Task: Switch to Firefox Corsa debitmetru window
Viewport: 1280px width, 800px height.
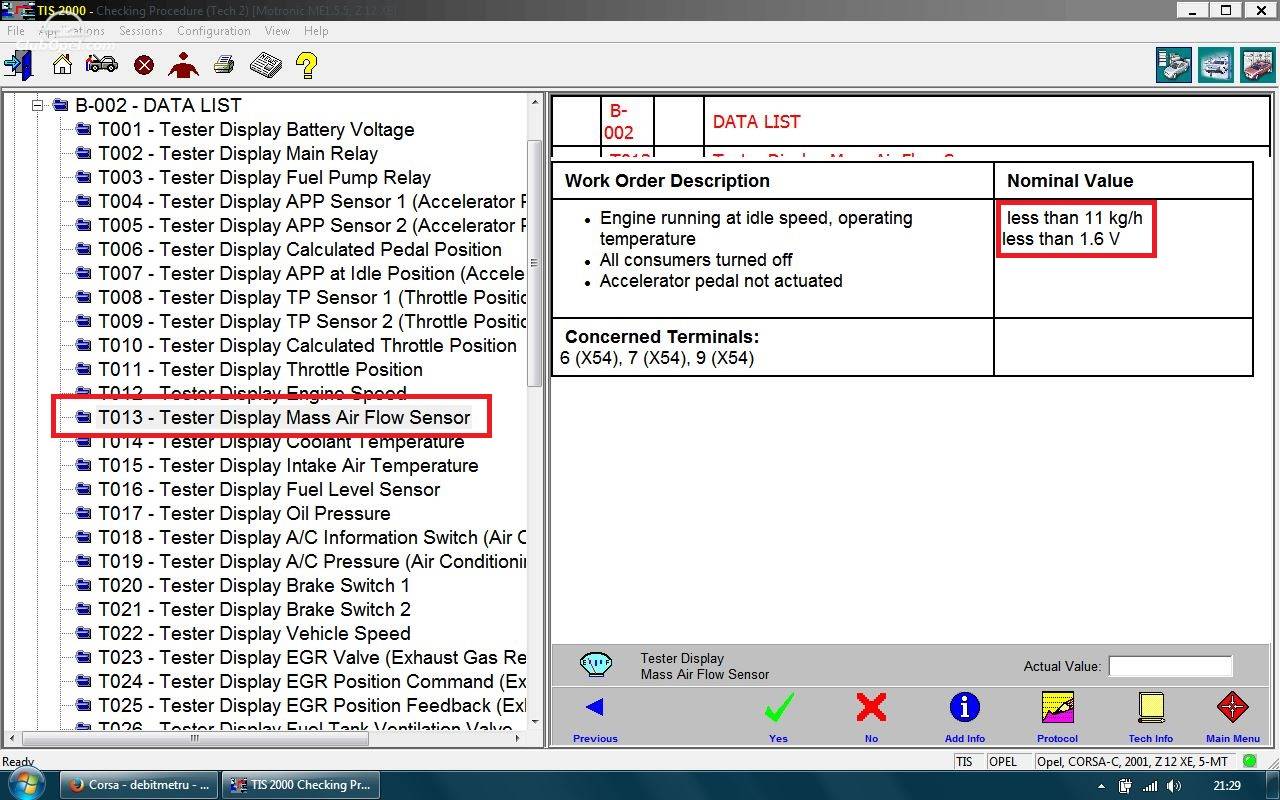Action: point(138,785)
